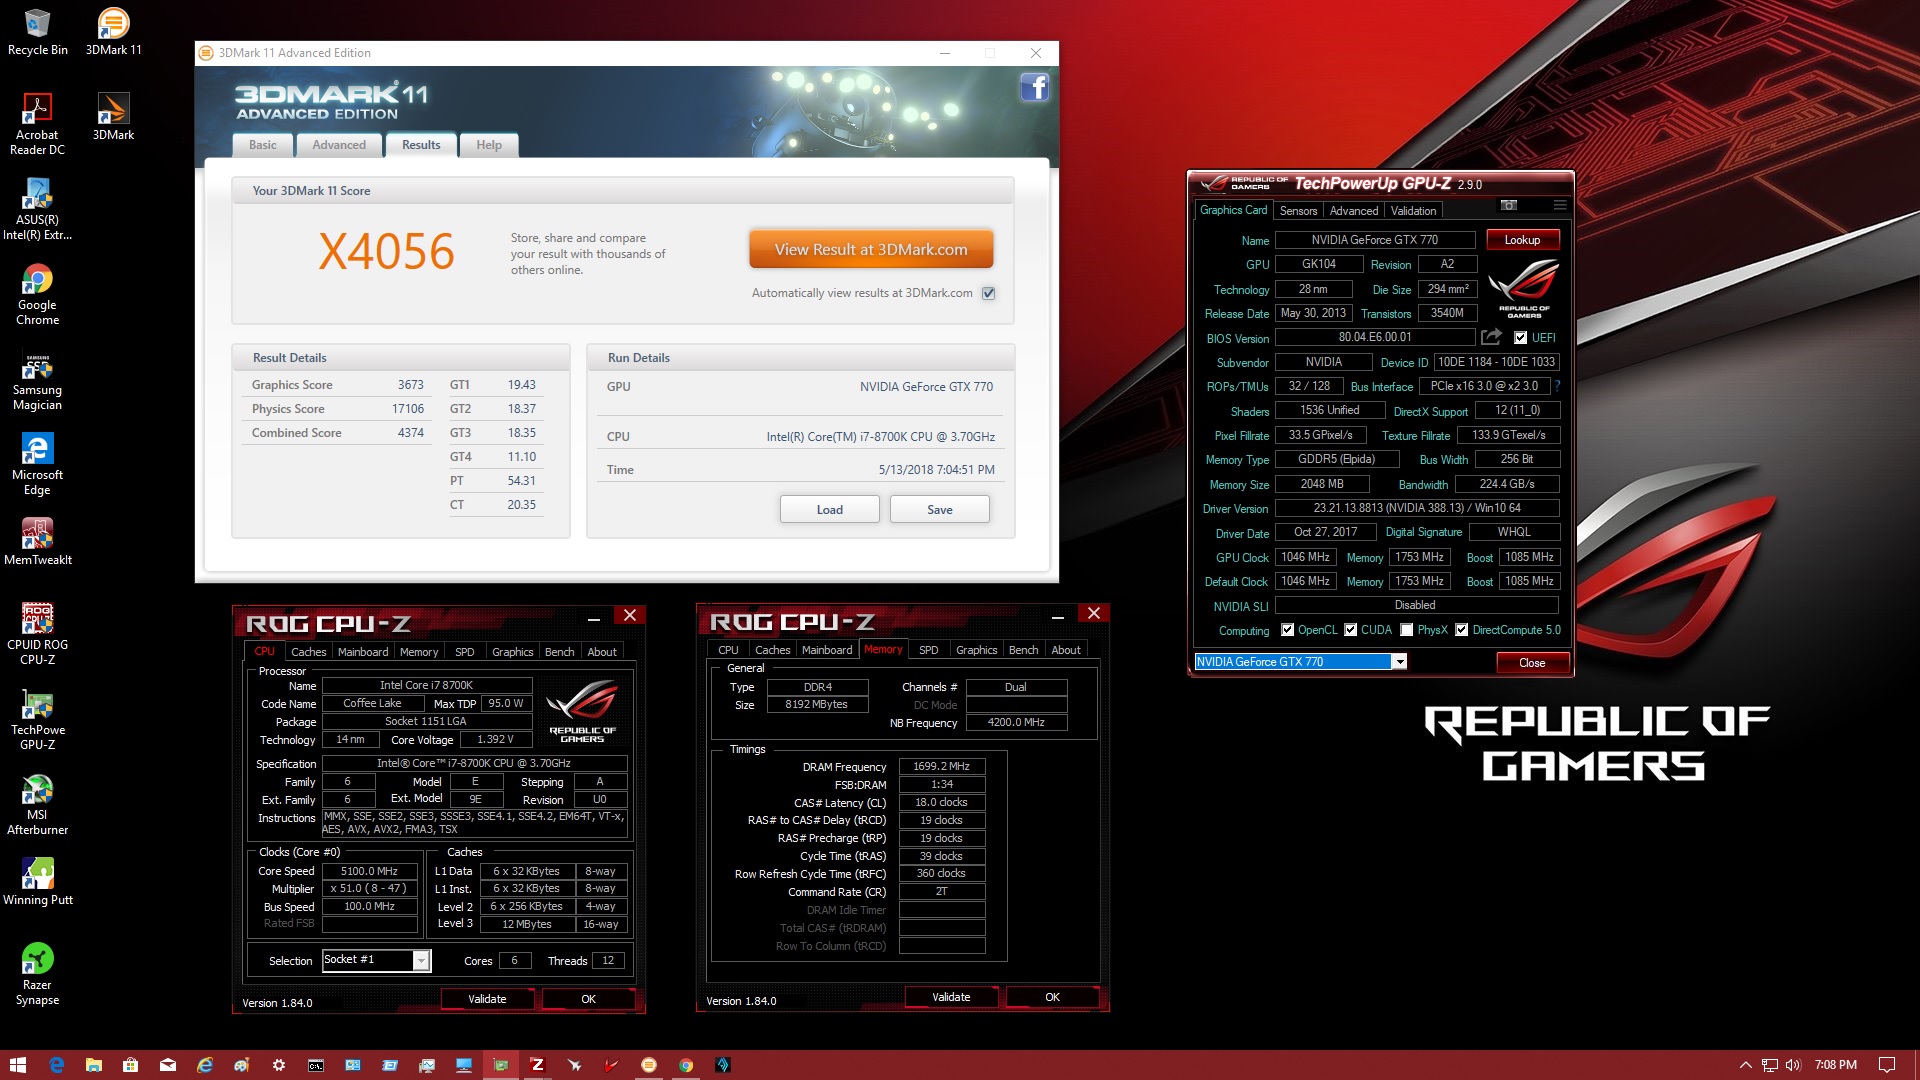Switch to the Sensors tab in GPU-Z

click(1298, 211)
